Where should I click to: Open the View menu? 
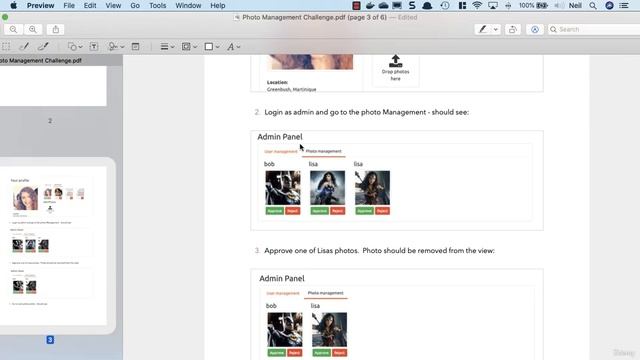(113, 5)
